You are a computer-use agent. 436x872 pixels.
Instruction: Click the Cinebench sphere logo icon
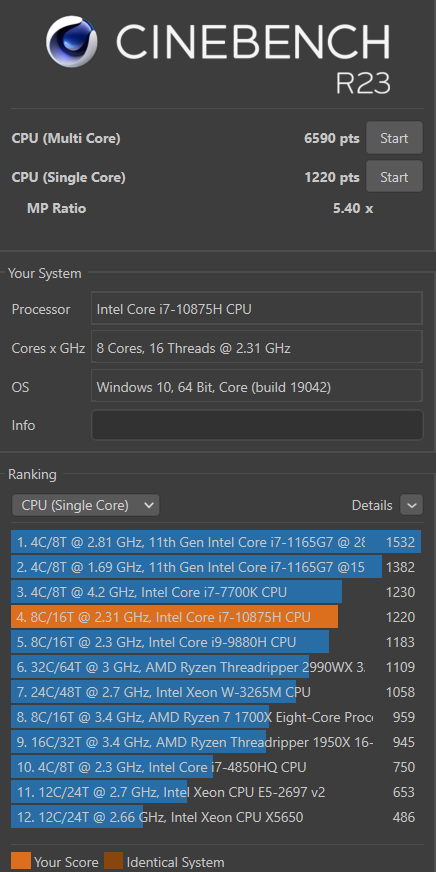pos(72,42)
